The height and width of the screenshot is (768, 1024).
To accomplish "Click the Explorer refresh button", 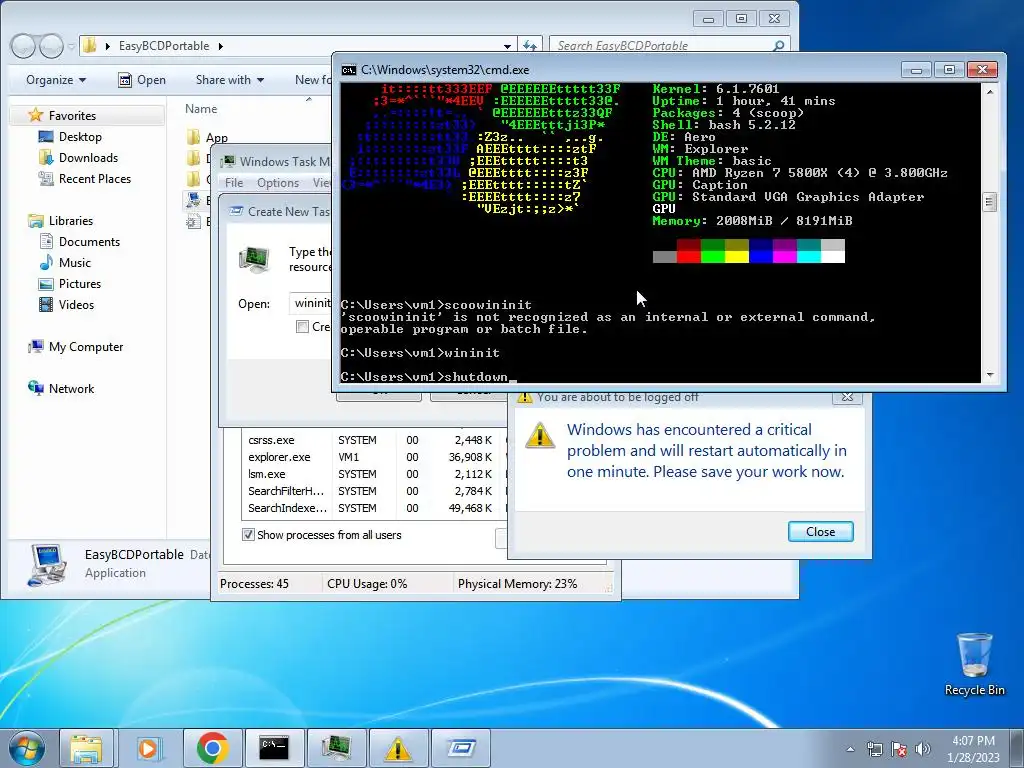I will (x=529, y=46).
